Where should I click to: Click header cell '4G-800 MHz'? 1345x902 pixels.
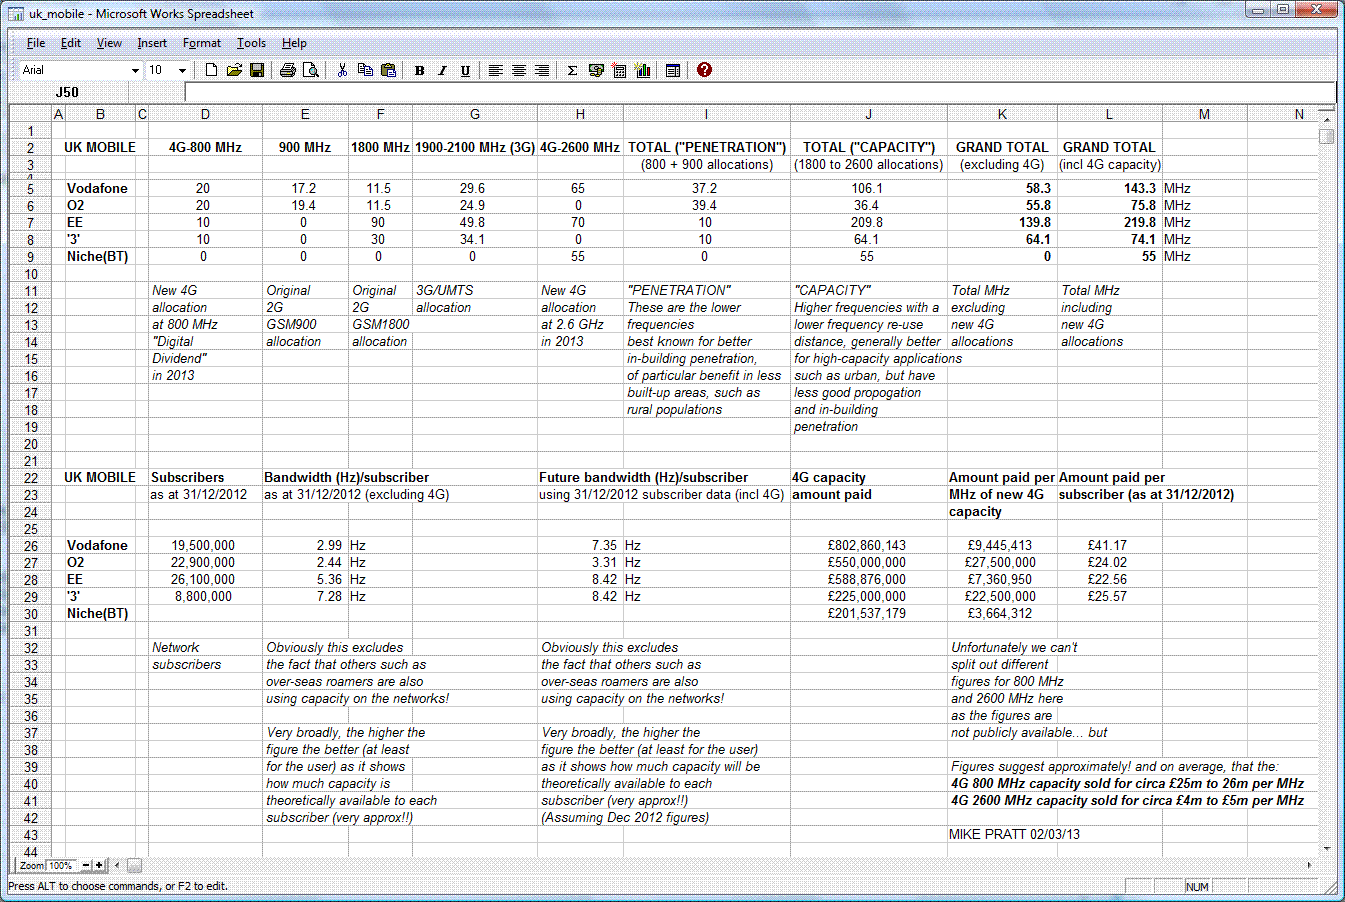[x=205, y=147]
